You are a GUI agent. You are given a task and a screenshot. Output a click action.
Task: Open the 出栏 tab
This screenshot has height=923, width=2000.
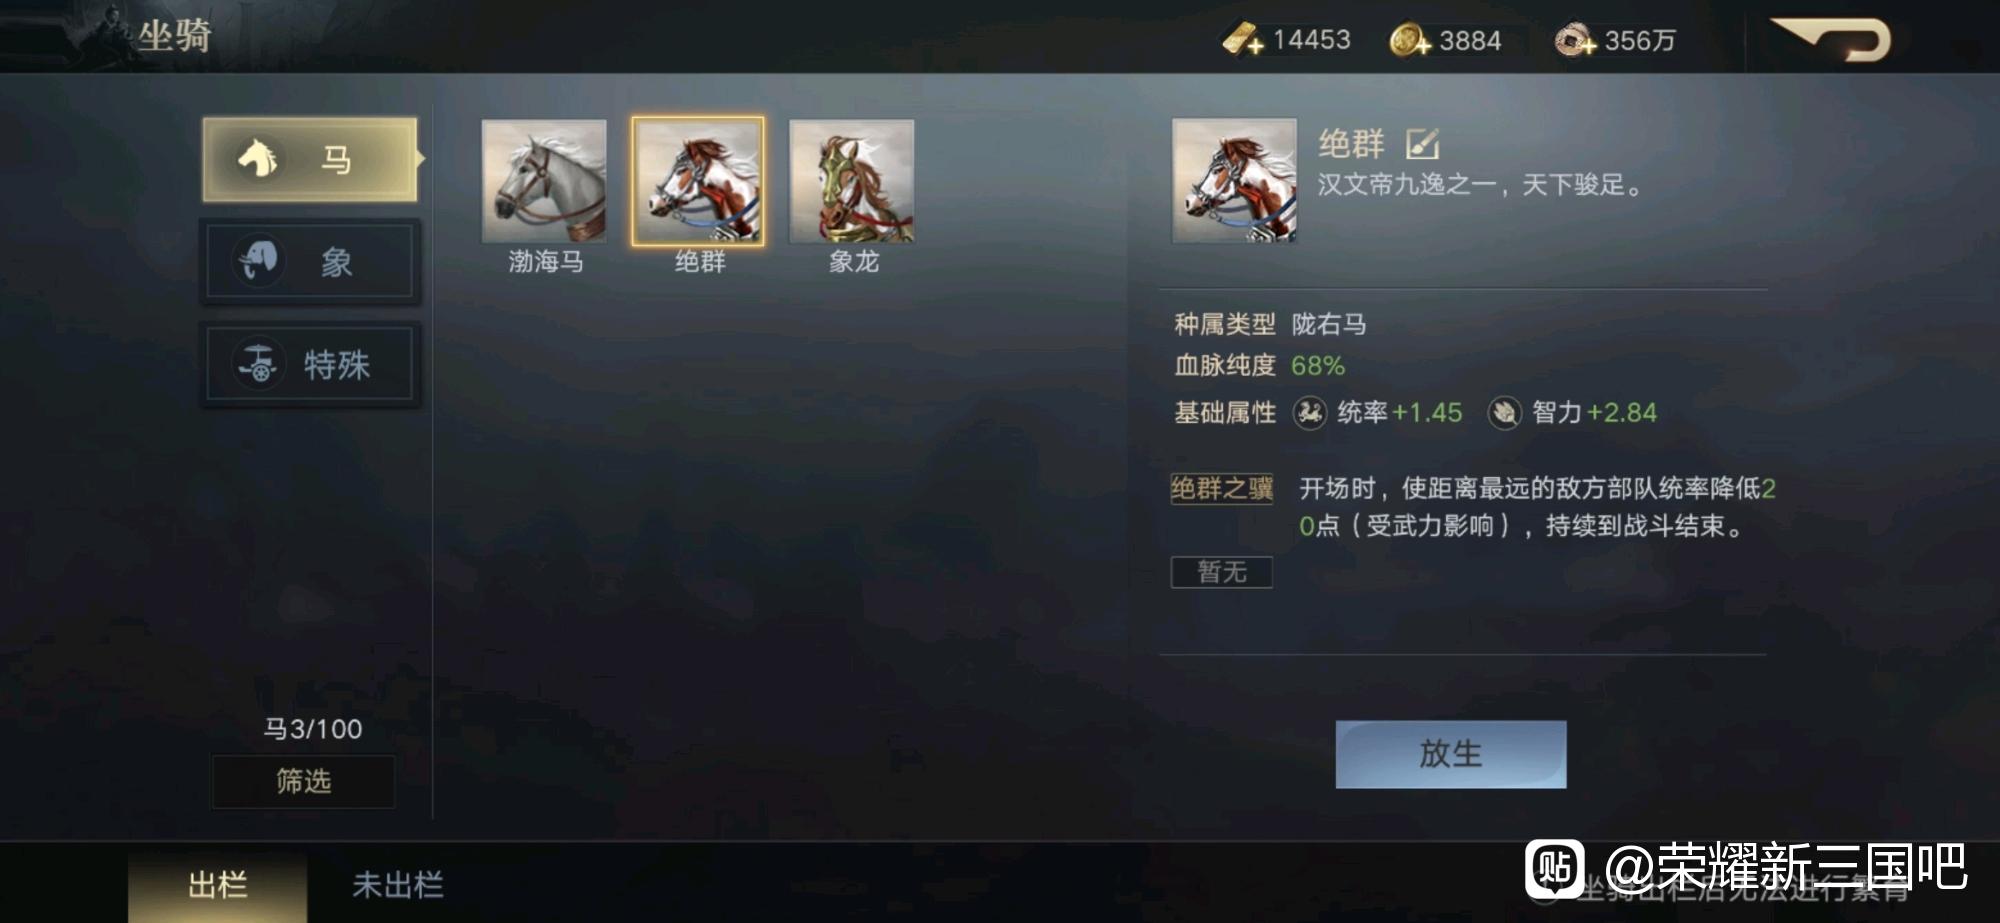tap(217, 884)
